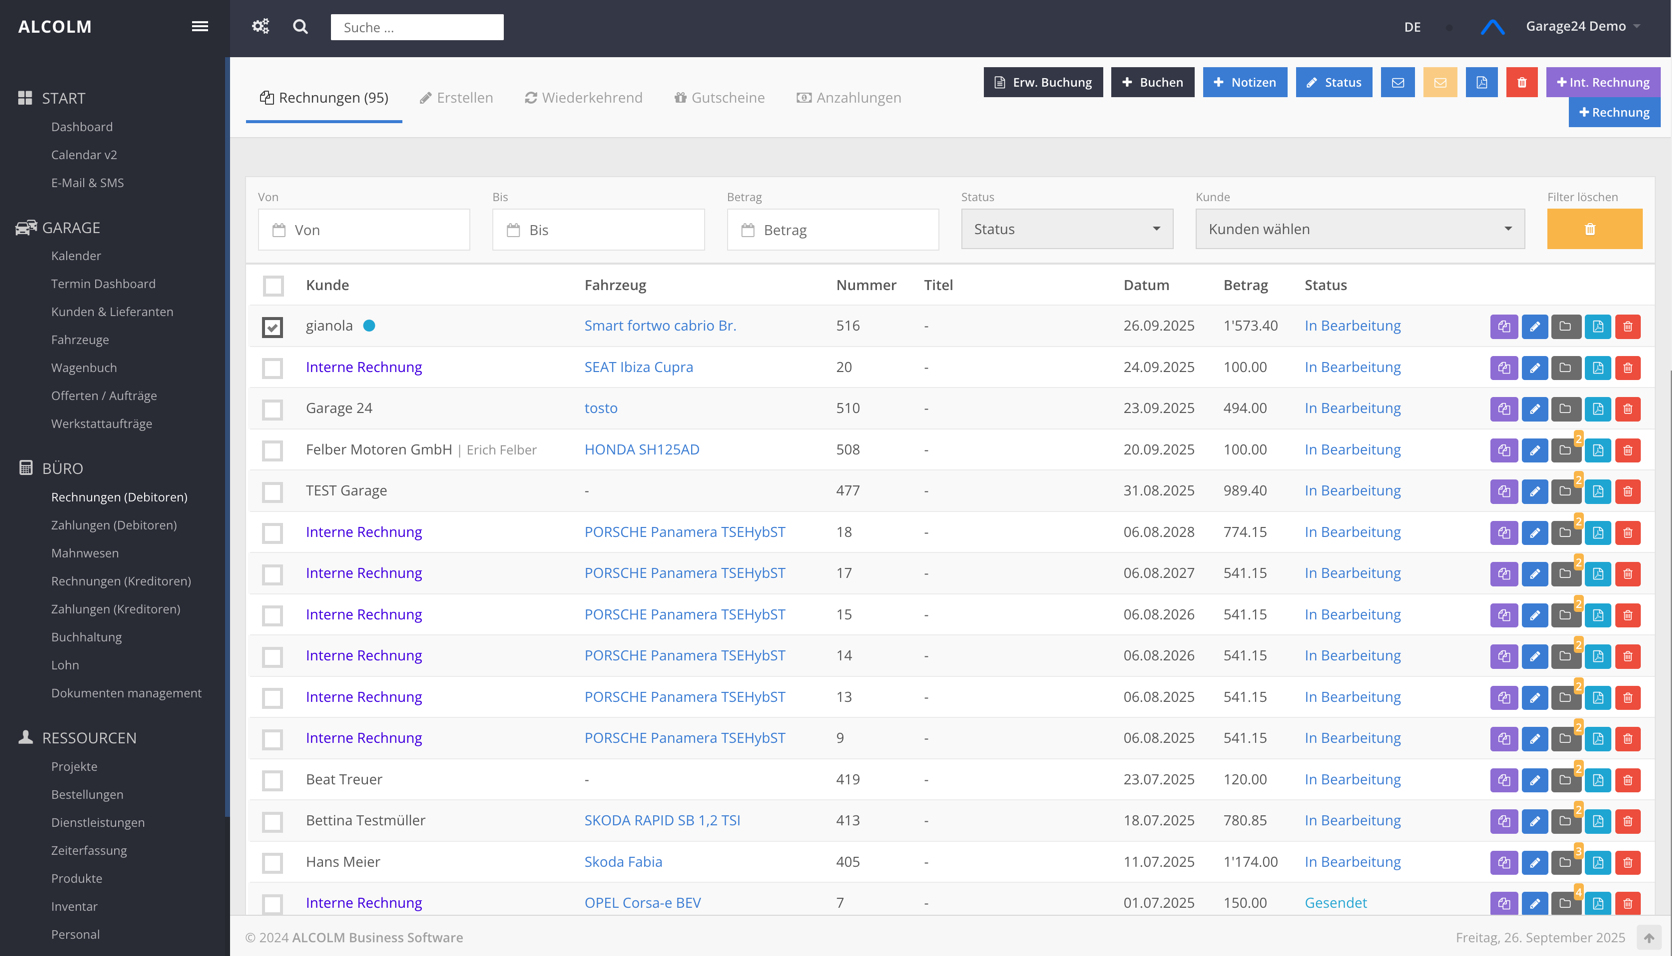Open the Status filter dropdown
1673x956 pixels.
point(1066,229)
